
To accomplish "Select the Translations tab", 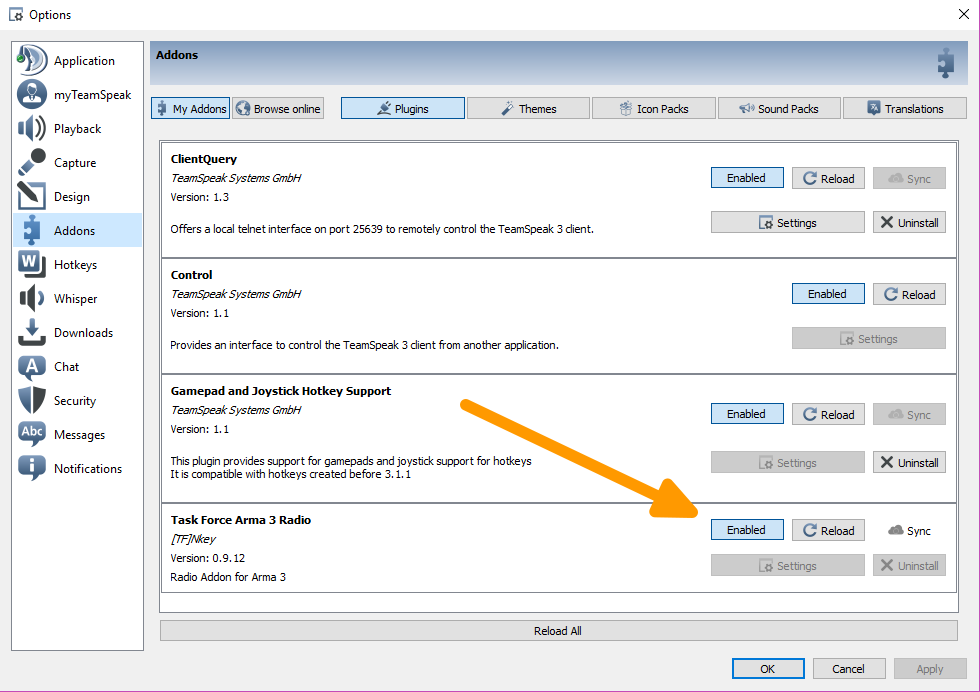I will point(905,109).
